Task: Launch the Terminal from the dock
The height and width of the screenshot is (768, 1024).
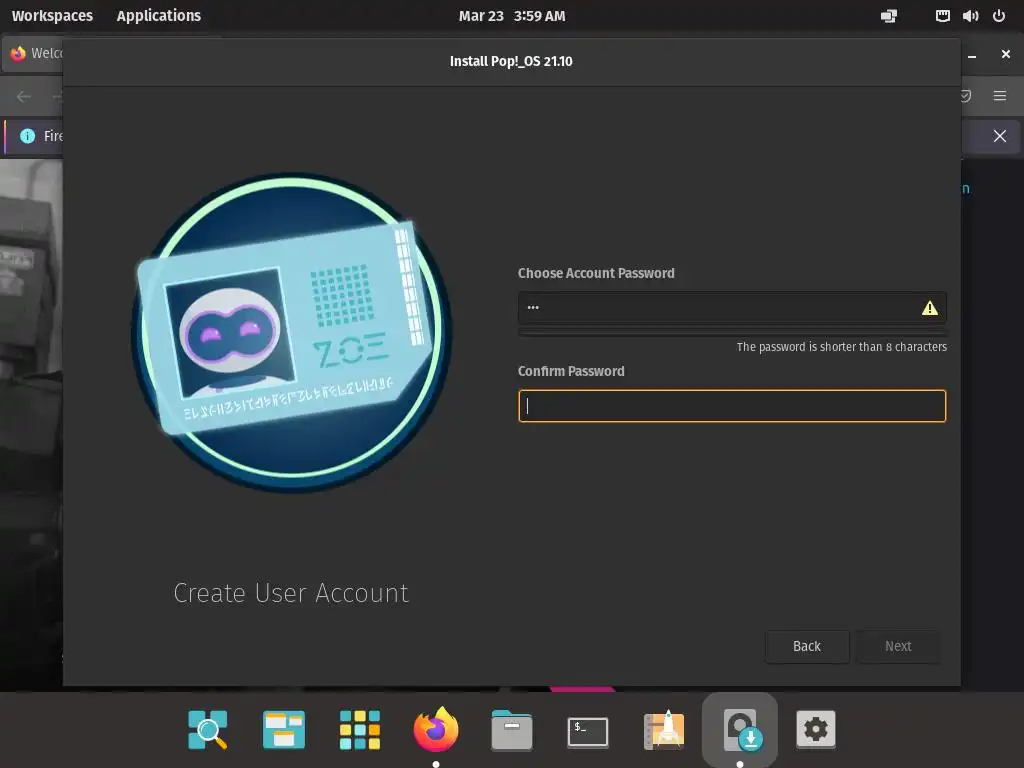Action: (588, 731)
